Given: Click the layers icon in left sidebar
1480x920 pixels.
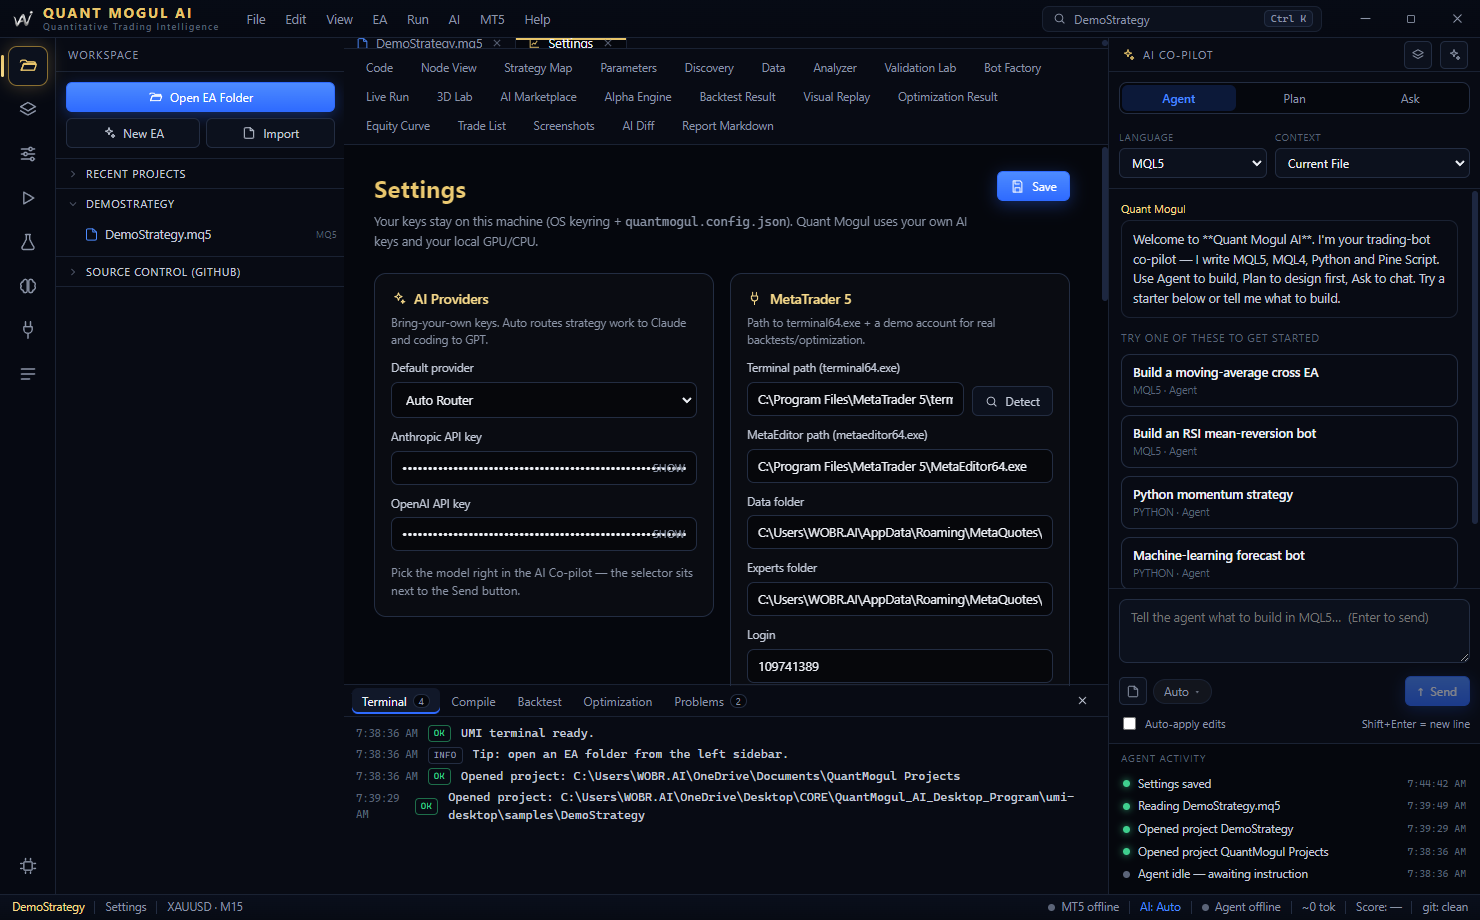Looking at the screenshot, I should tap(28, 109).
